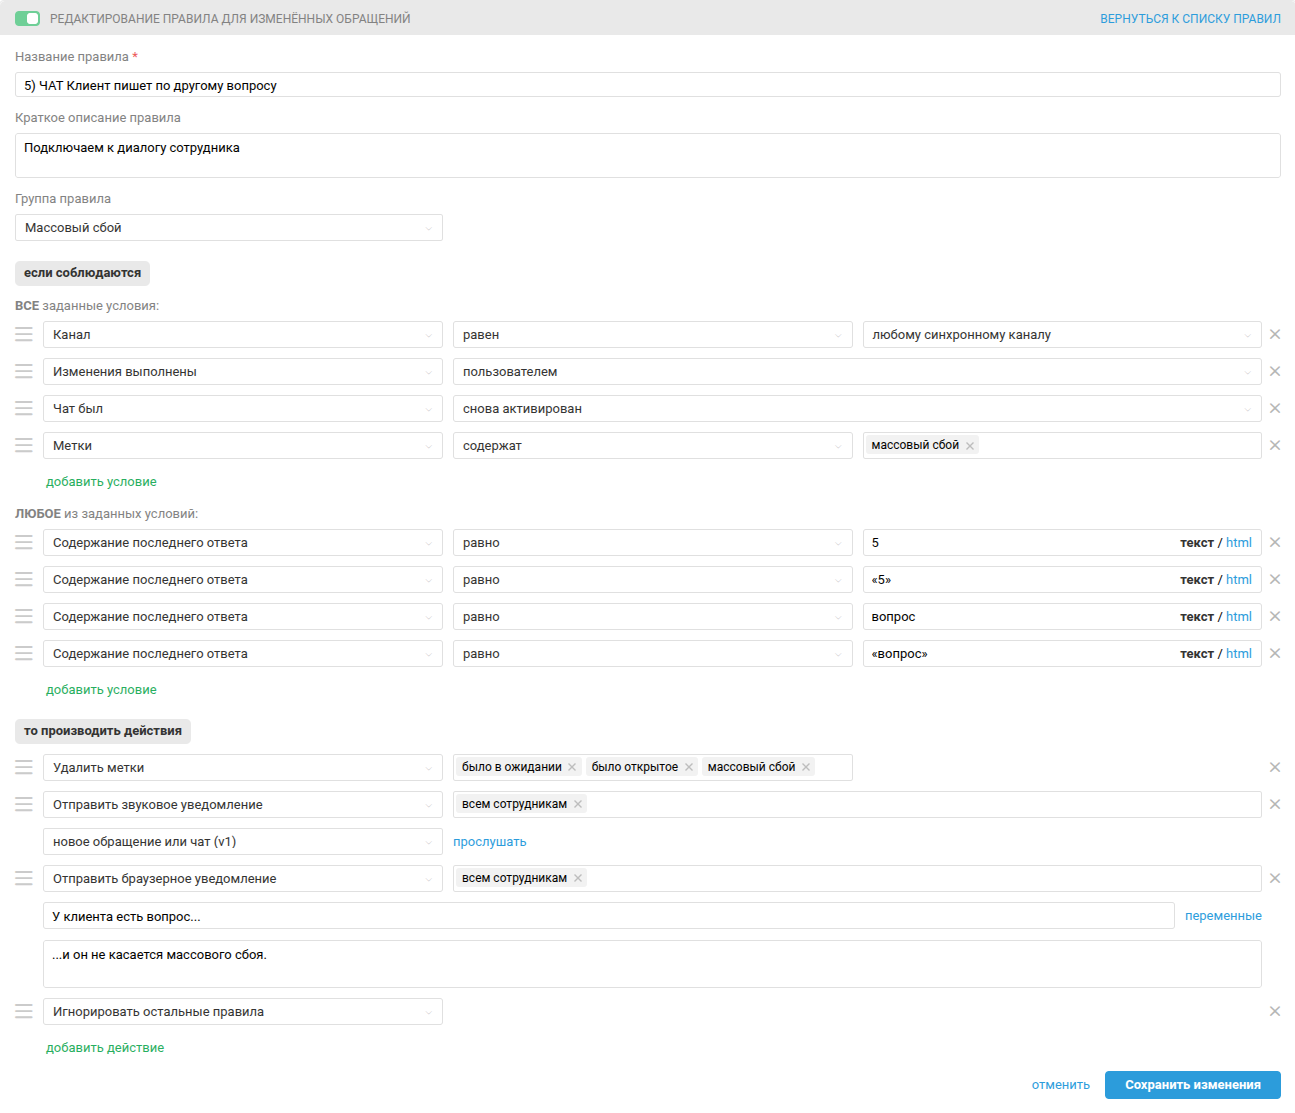Screen dimensions: 1295x1113
Task: Expand 'любому синхронному каналу' dropdown
Action: click(1061, 335)
